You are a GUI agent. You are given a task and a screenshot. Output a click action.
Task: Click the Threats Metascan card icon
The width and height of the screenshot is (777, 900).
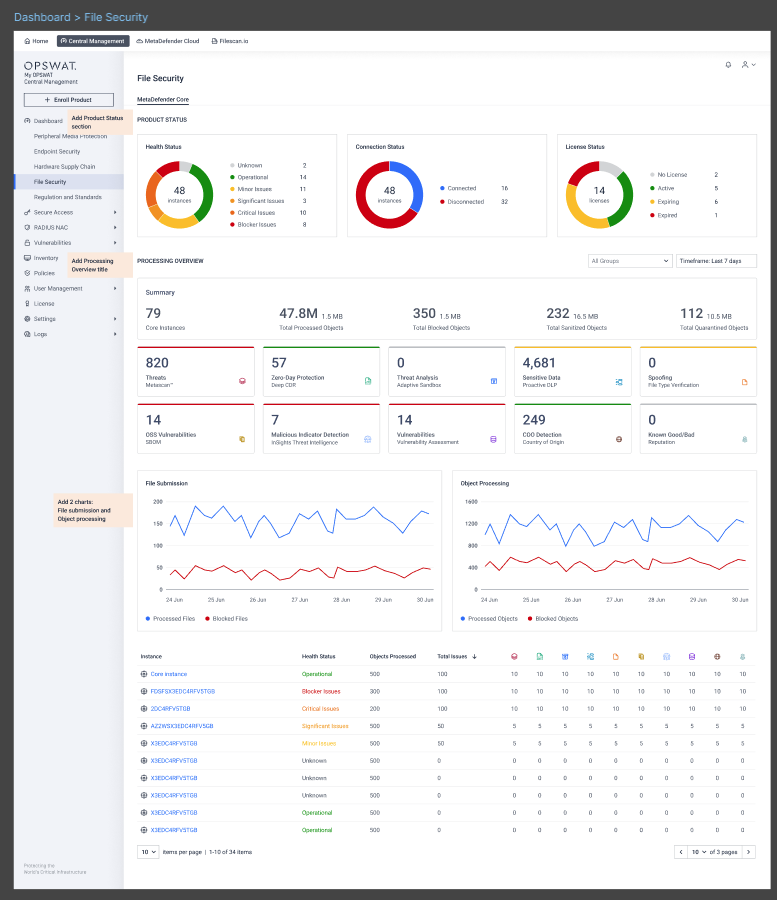tap(241, 381)
